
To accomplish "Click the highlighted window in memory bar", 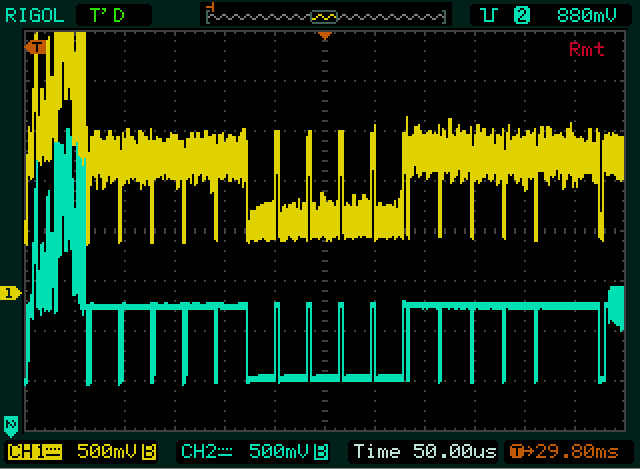I will click(x=324, y=16).
